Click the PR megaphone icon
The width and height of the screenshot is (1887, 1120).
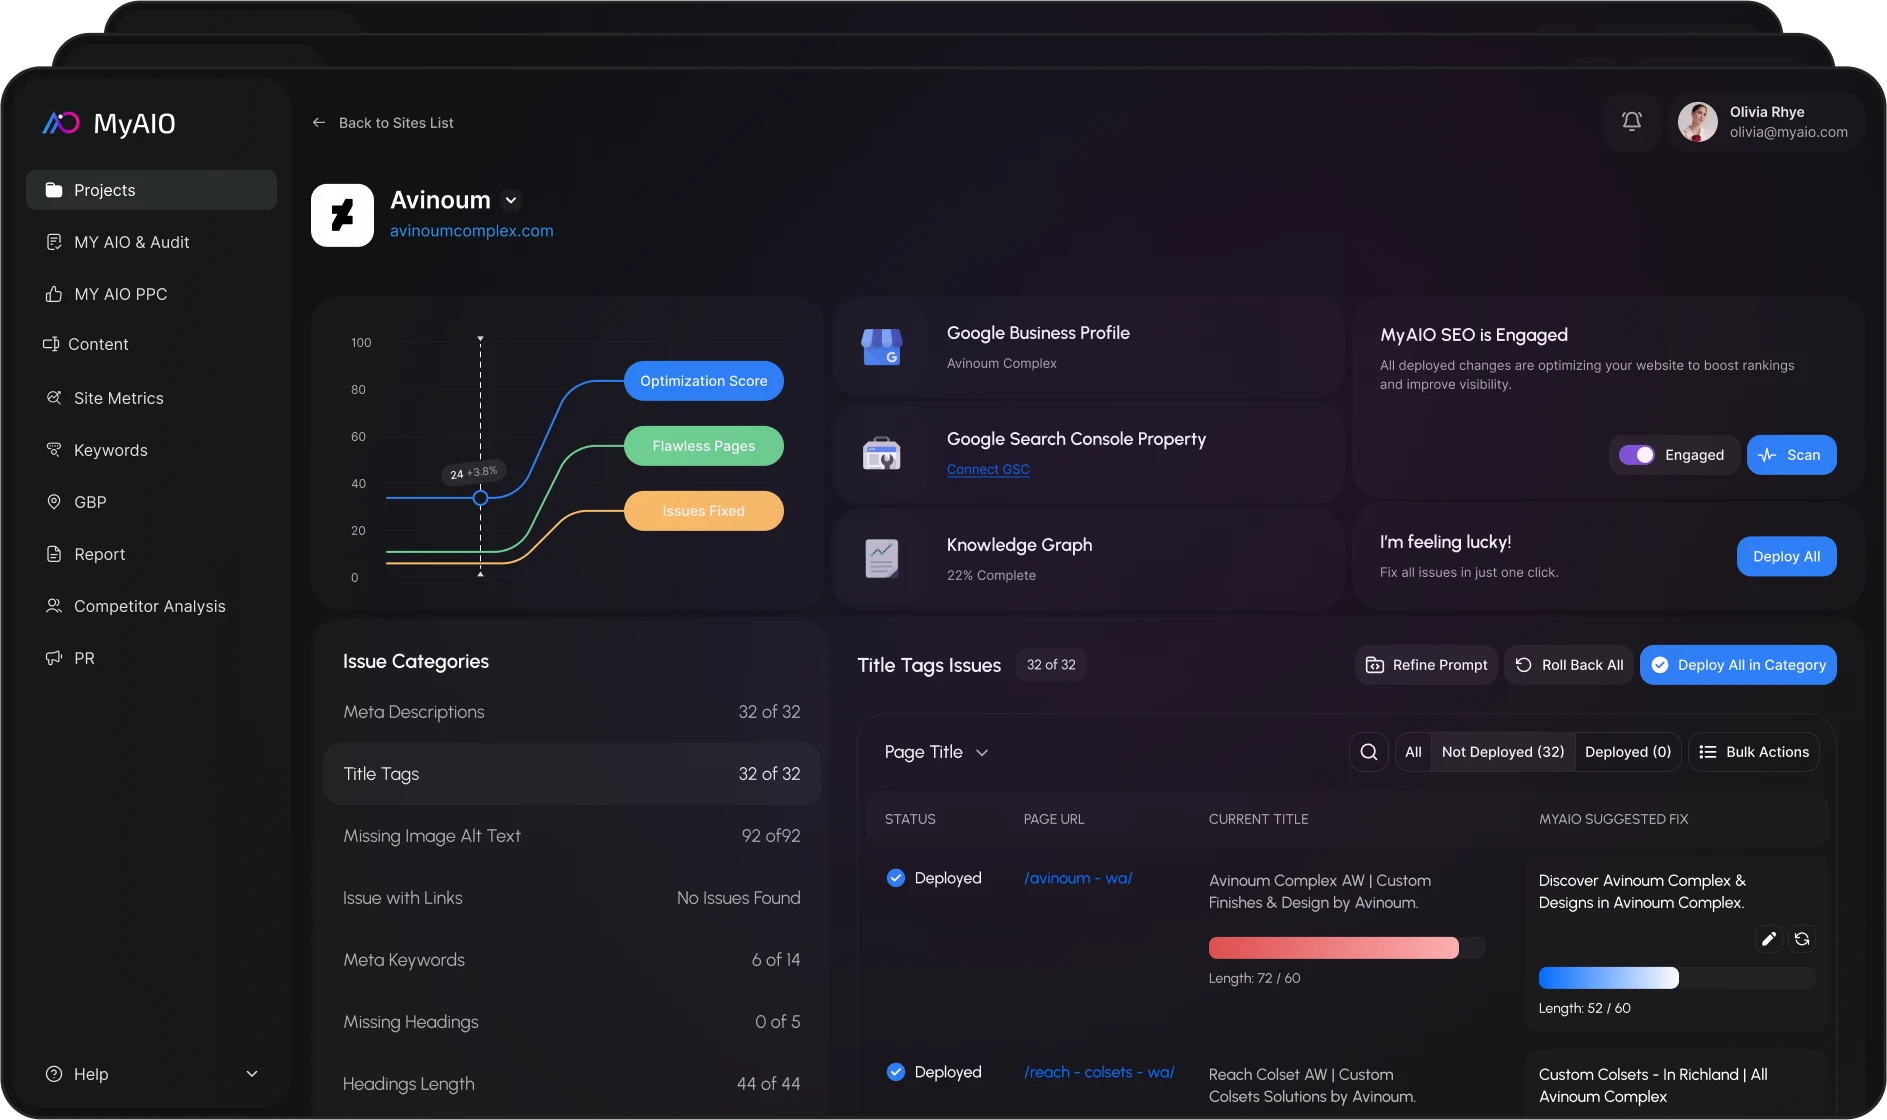click(54, 658)
